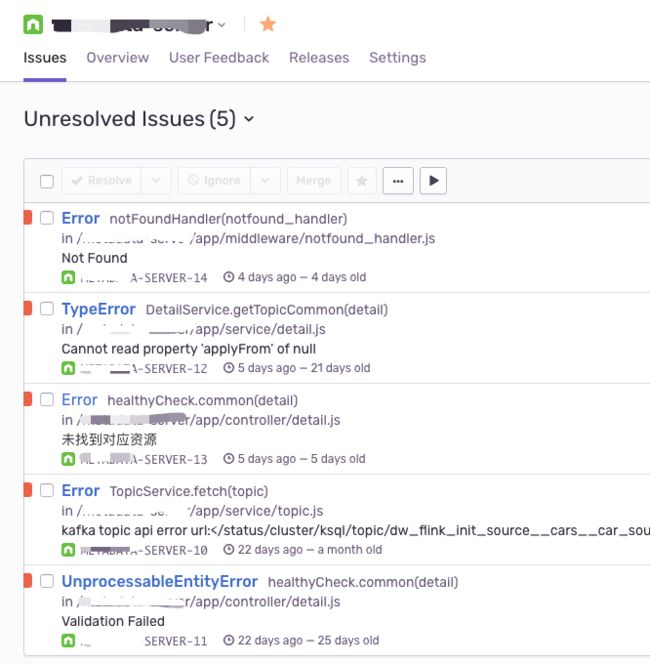The width and height of the screenshot is (650, 664).
Task: Click the Merge button
Action: (x=314, y=181)
